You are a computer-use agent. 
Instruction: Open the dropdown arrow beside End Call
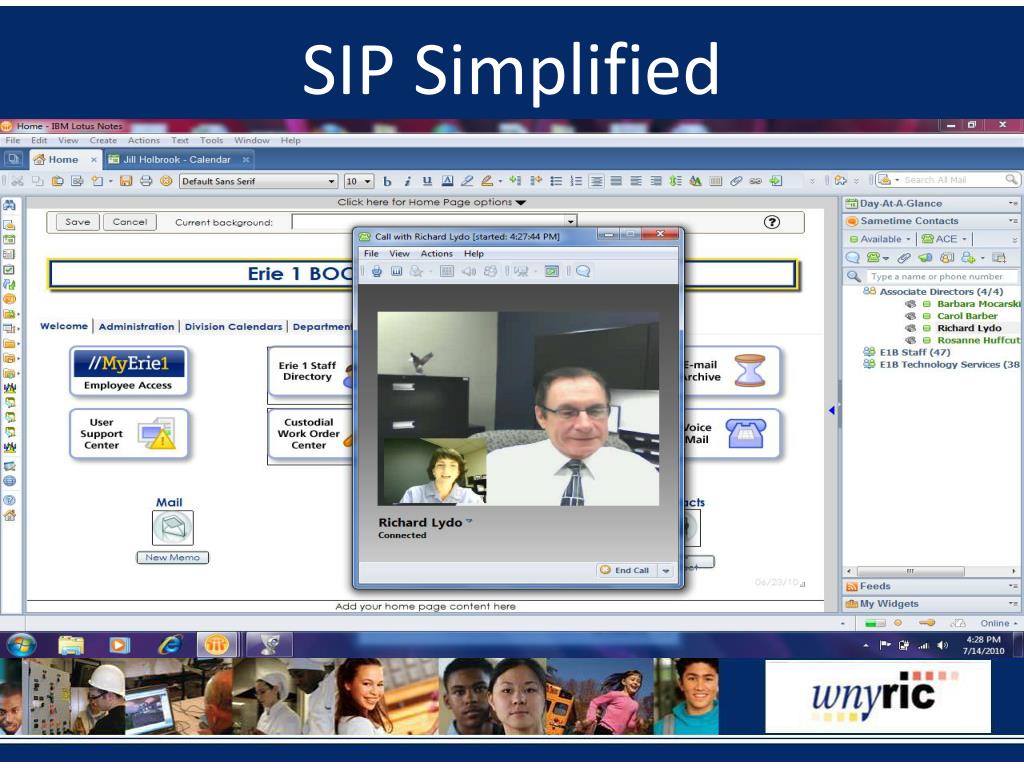pos(665,570)
